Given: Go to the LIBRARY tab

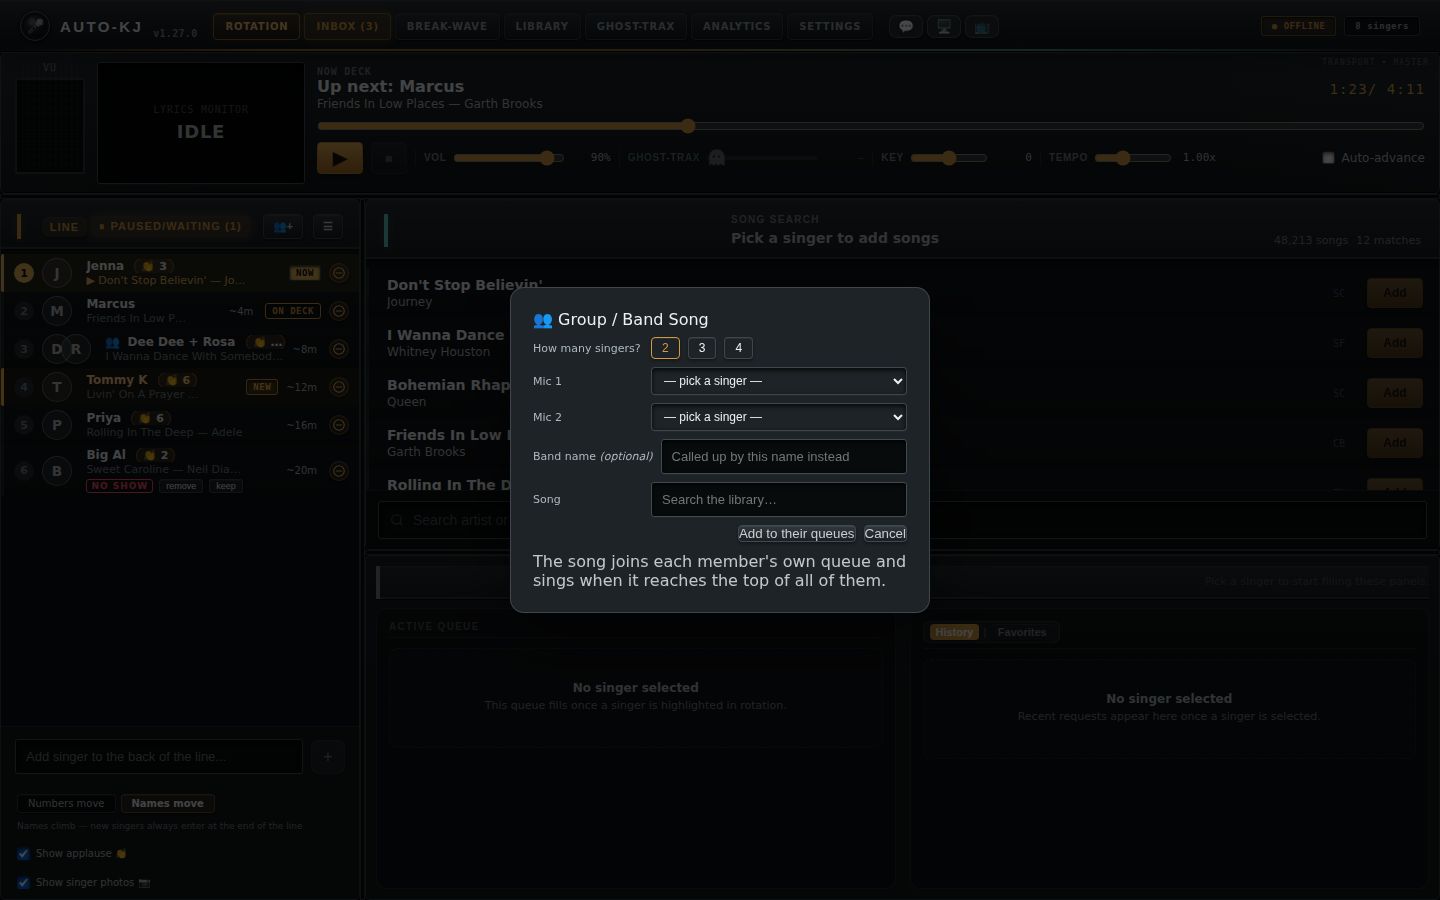Looking at the screenshot, I should (x=542, y=27).
